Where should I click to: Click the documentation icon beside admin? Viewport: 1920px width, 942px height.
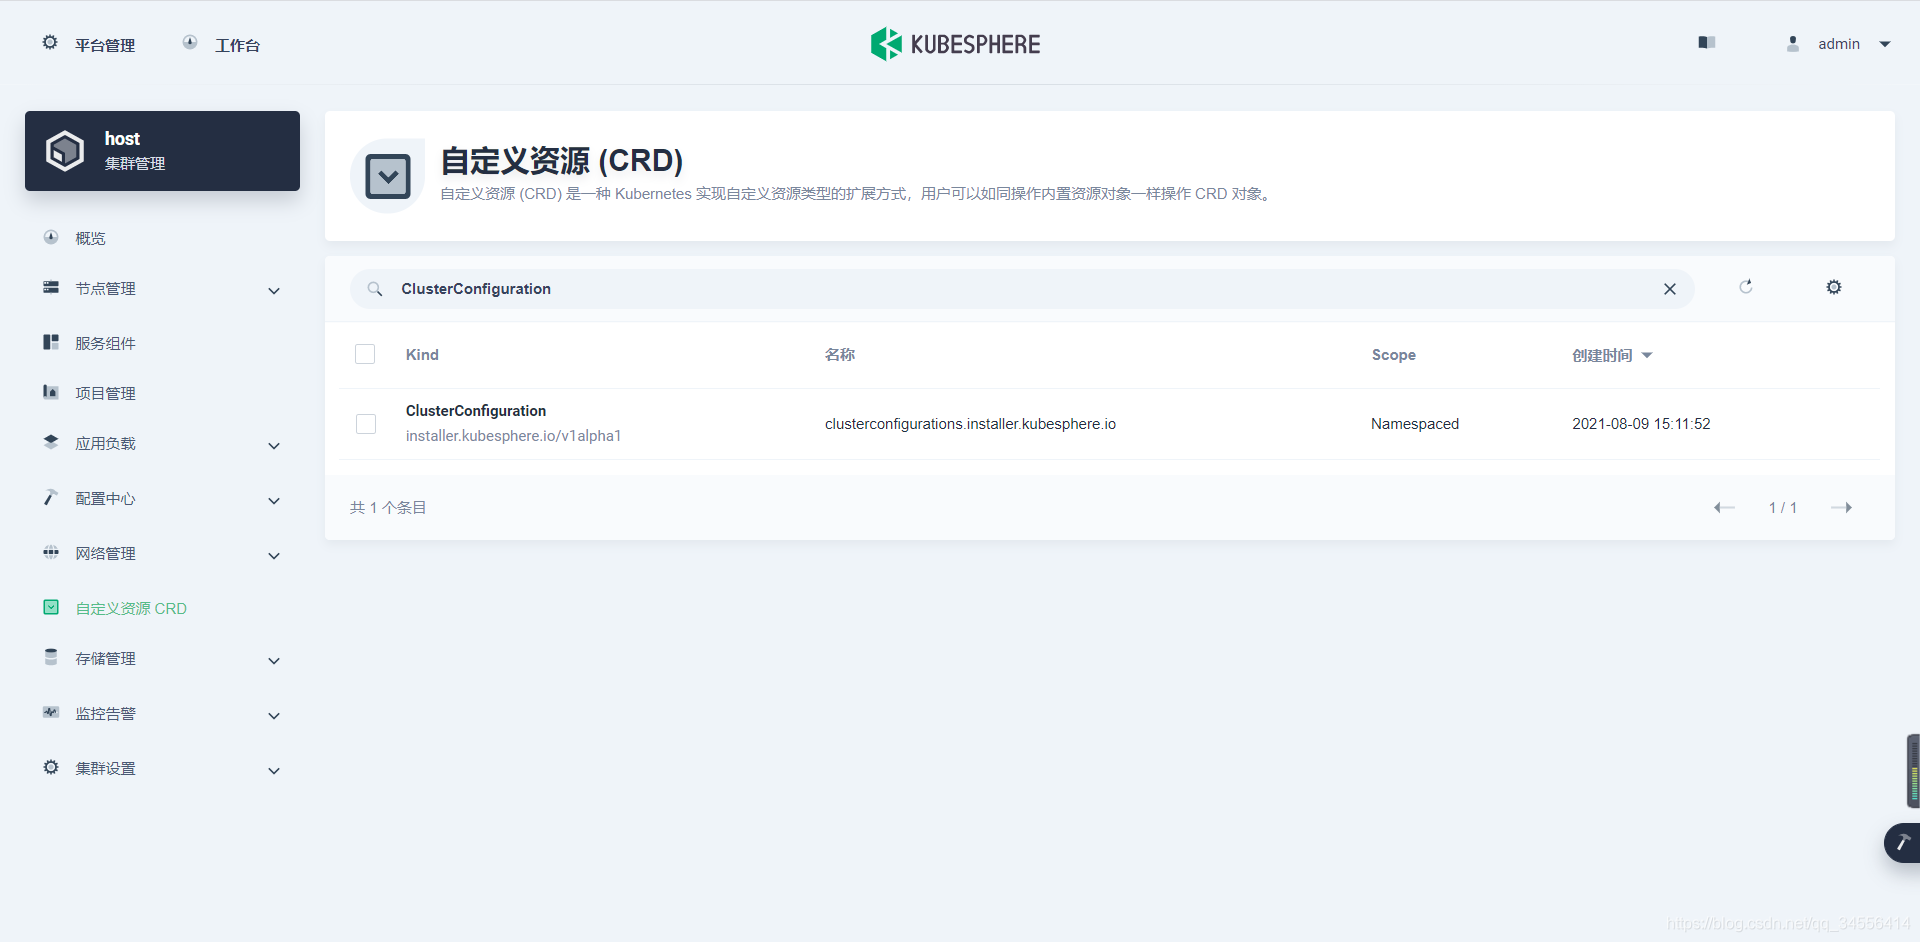(x=1707, y=43)
